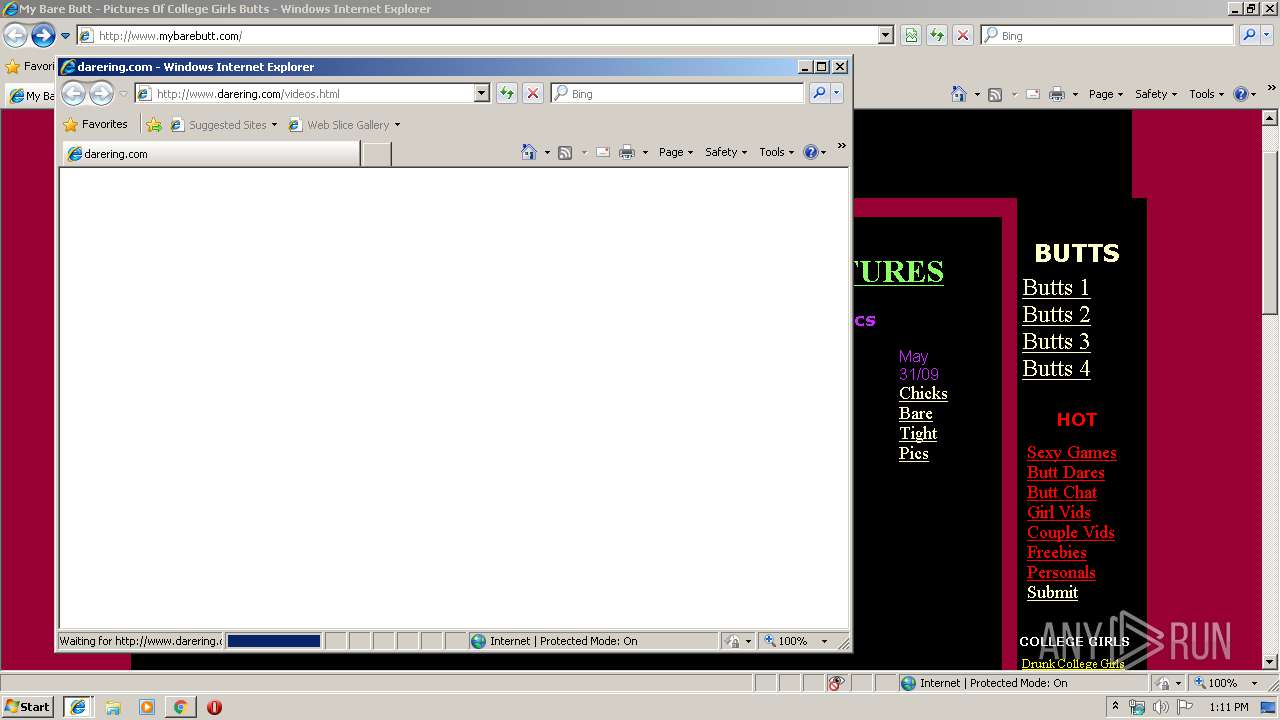Click Read Mail icon in darering.com window
Image resolution: width=1280 pixels, height=720 pixels.
point(603,152)
